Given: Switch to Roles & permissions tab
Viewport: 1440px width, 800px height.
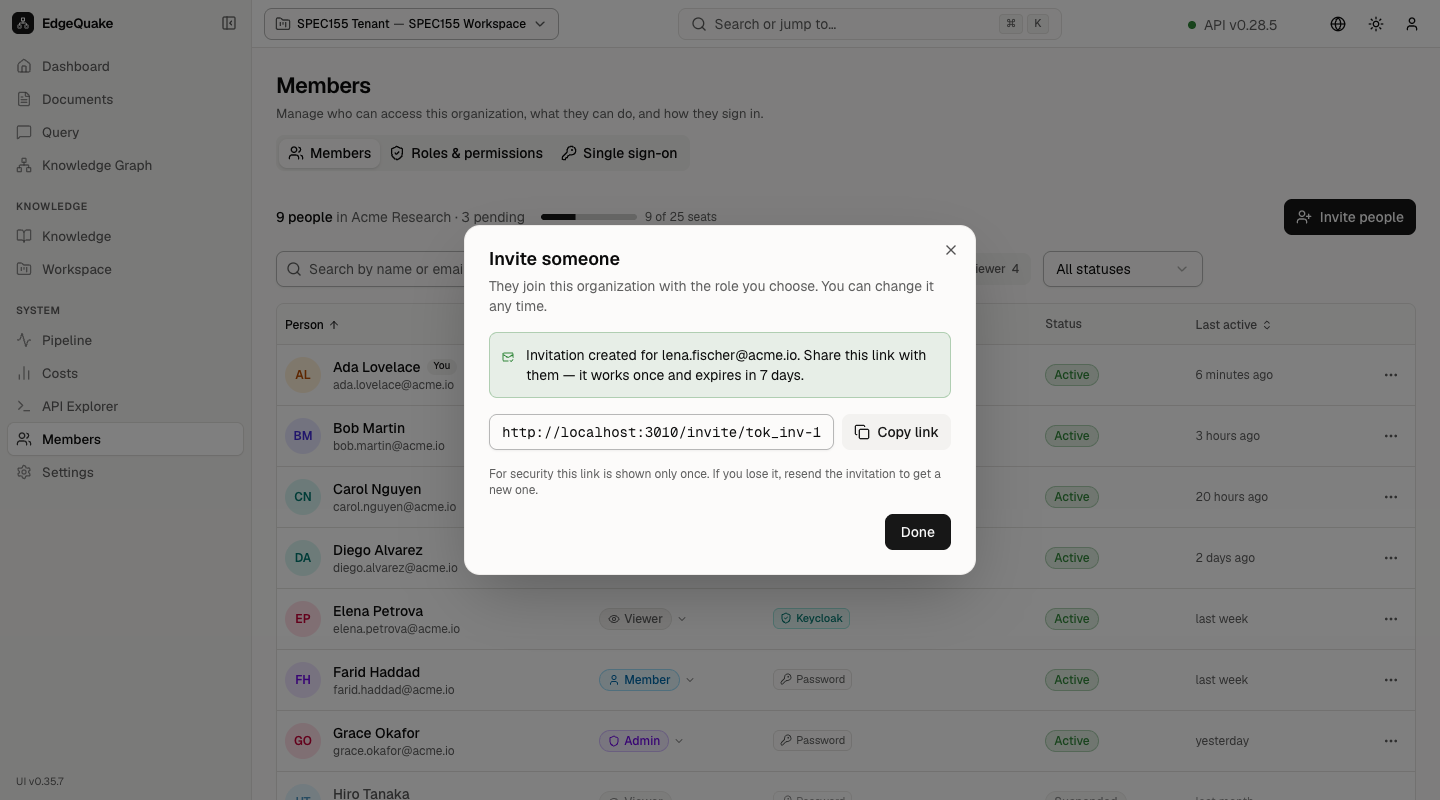Looking at the screenshot, I should pos(466,153).
